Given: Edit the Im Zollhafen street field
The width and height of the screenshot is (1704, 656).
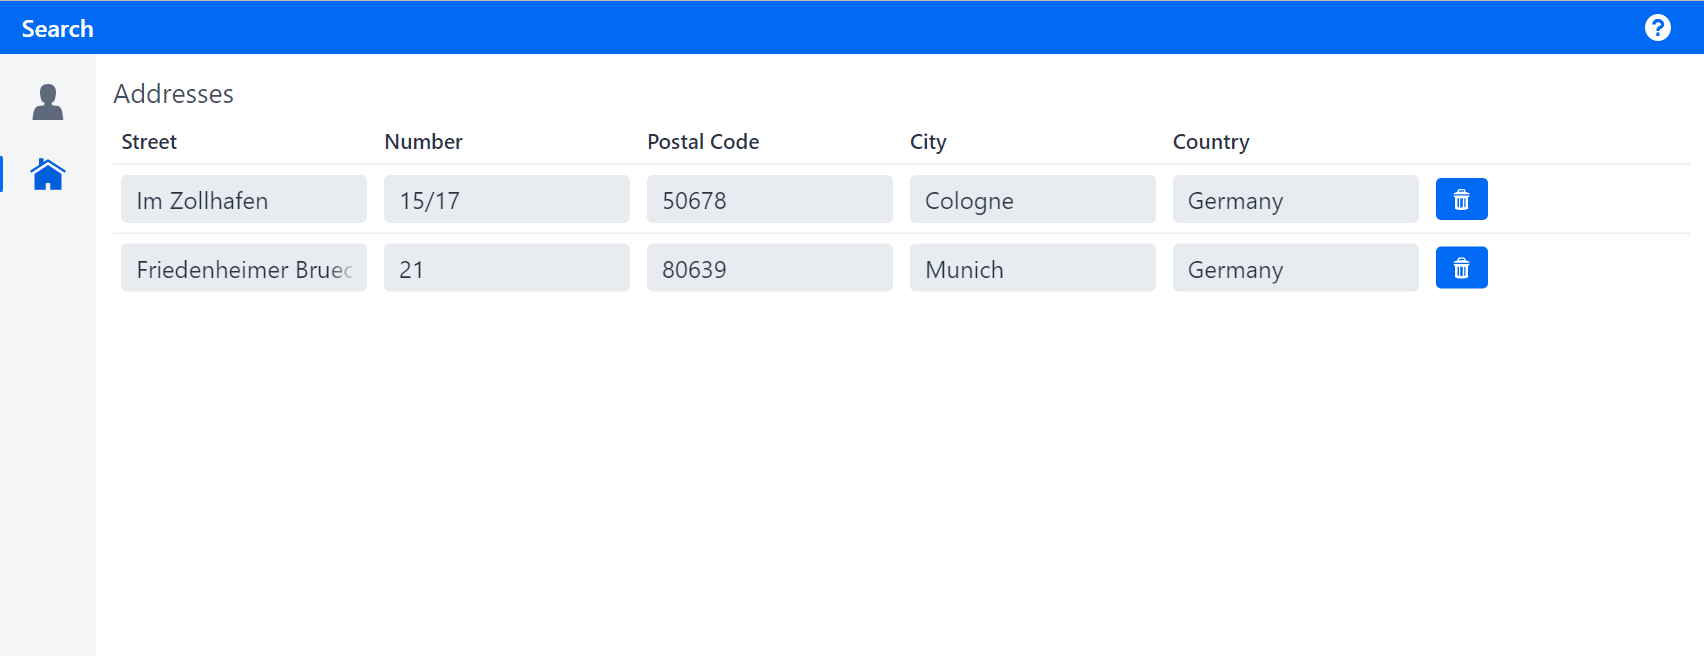Looking at the screenshot, I should click(x=244, y=199).
